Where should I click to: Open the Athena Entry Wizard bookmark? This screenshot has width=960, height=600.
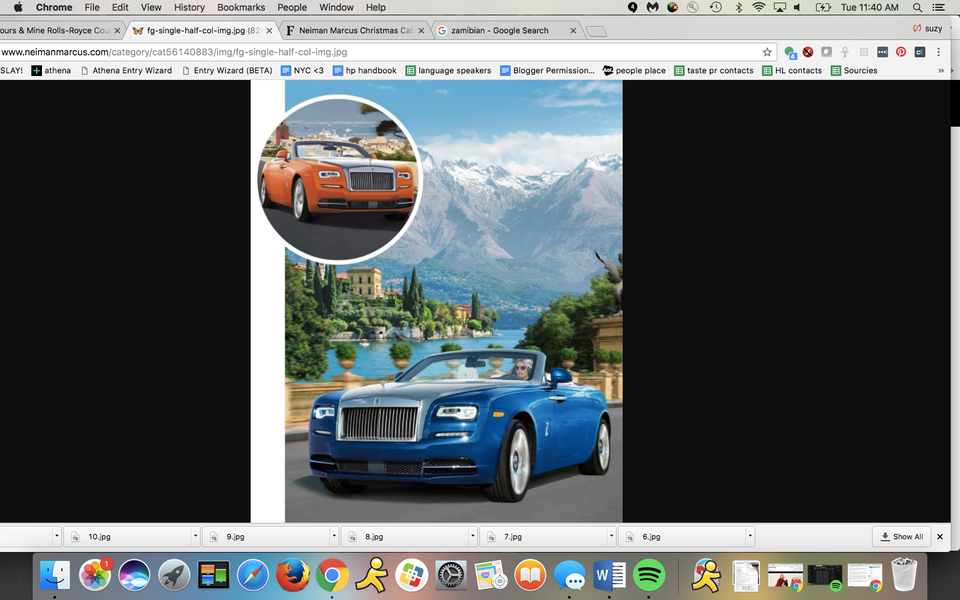pos(126,70)
